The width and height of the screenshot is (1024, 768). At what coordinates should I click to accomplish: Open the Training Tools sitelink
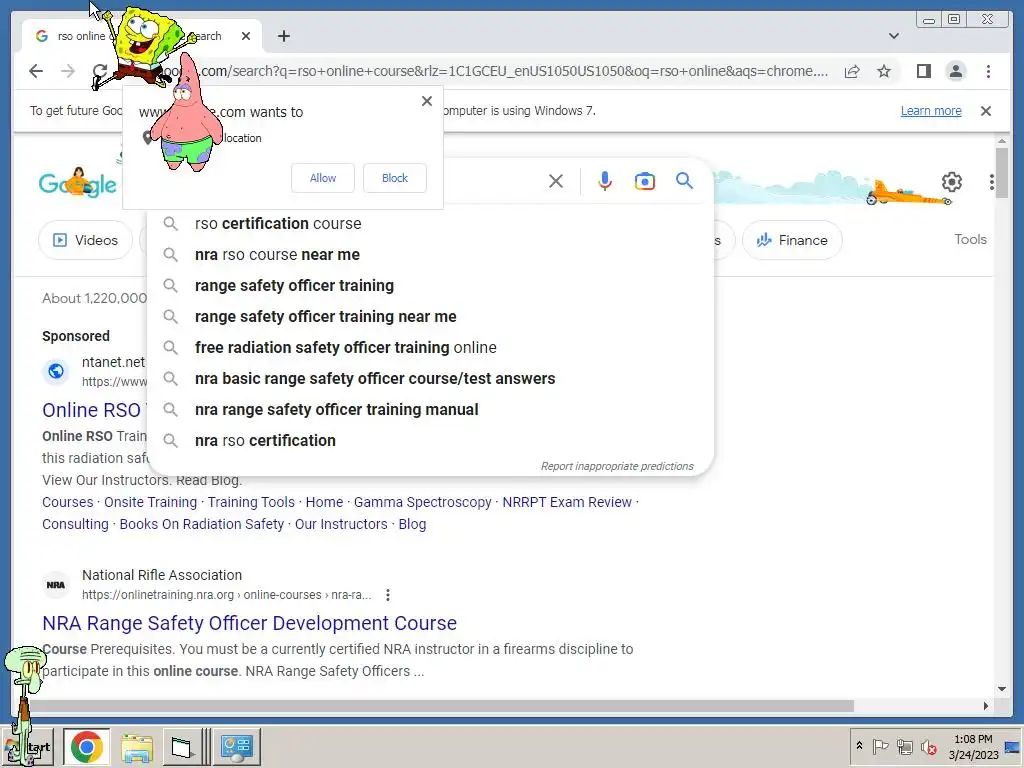coord(251,502)
